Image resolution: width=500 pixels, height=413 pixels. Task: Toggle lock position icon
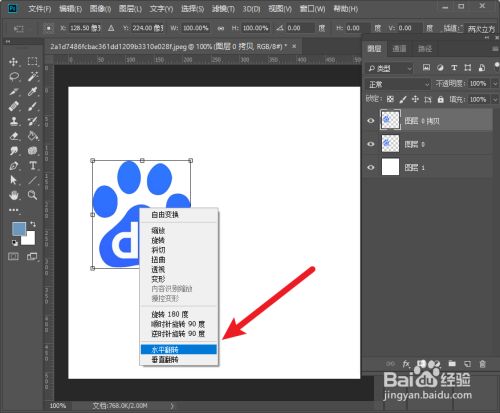(x=415, y=99)
